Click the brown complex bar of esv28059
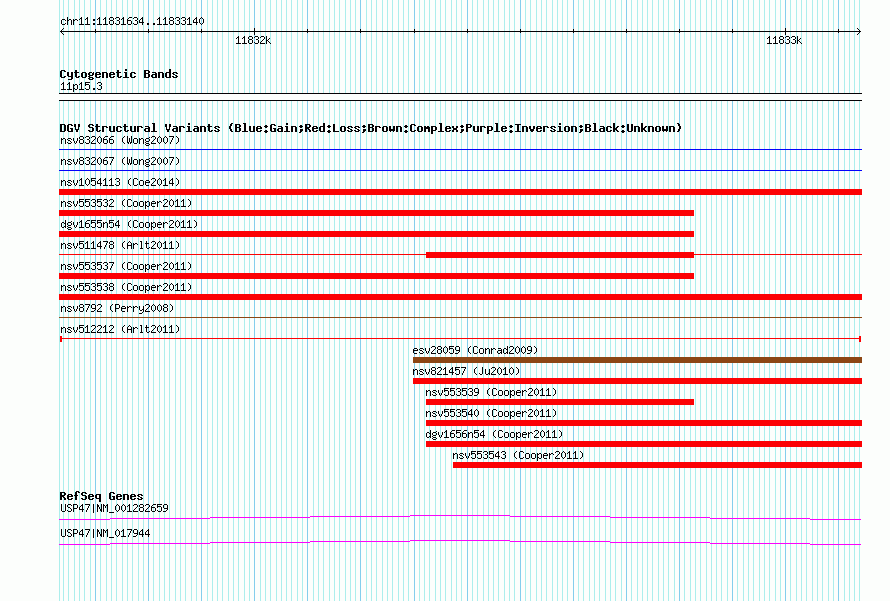The image size is (890, 601). click(x=637, y=360)
